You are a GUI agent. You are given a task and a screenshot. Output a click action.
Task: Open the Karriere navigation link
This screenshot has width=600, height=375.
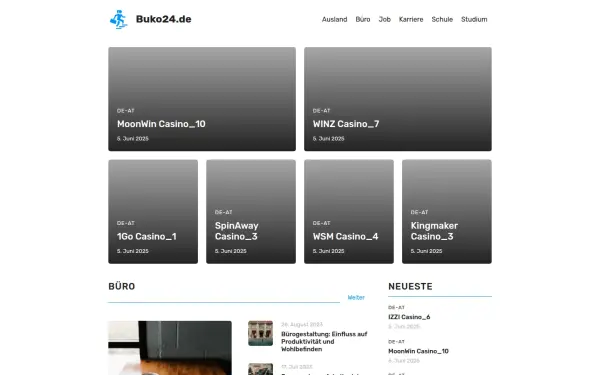click(411, 19)
